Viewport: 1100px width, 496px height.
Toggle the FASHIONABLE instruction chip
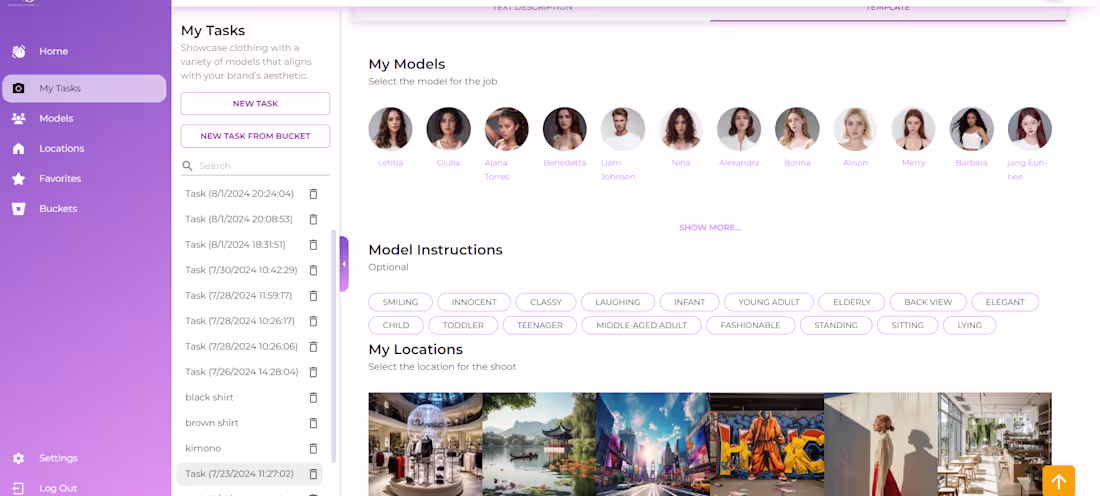click(750, 326)
